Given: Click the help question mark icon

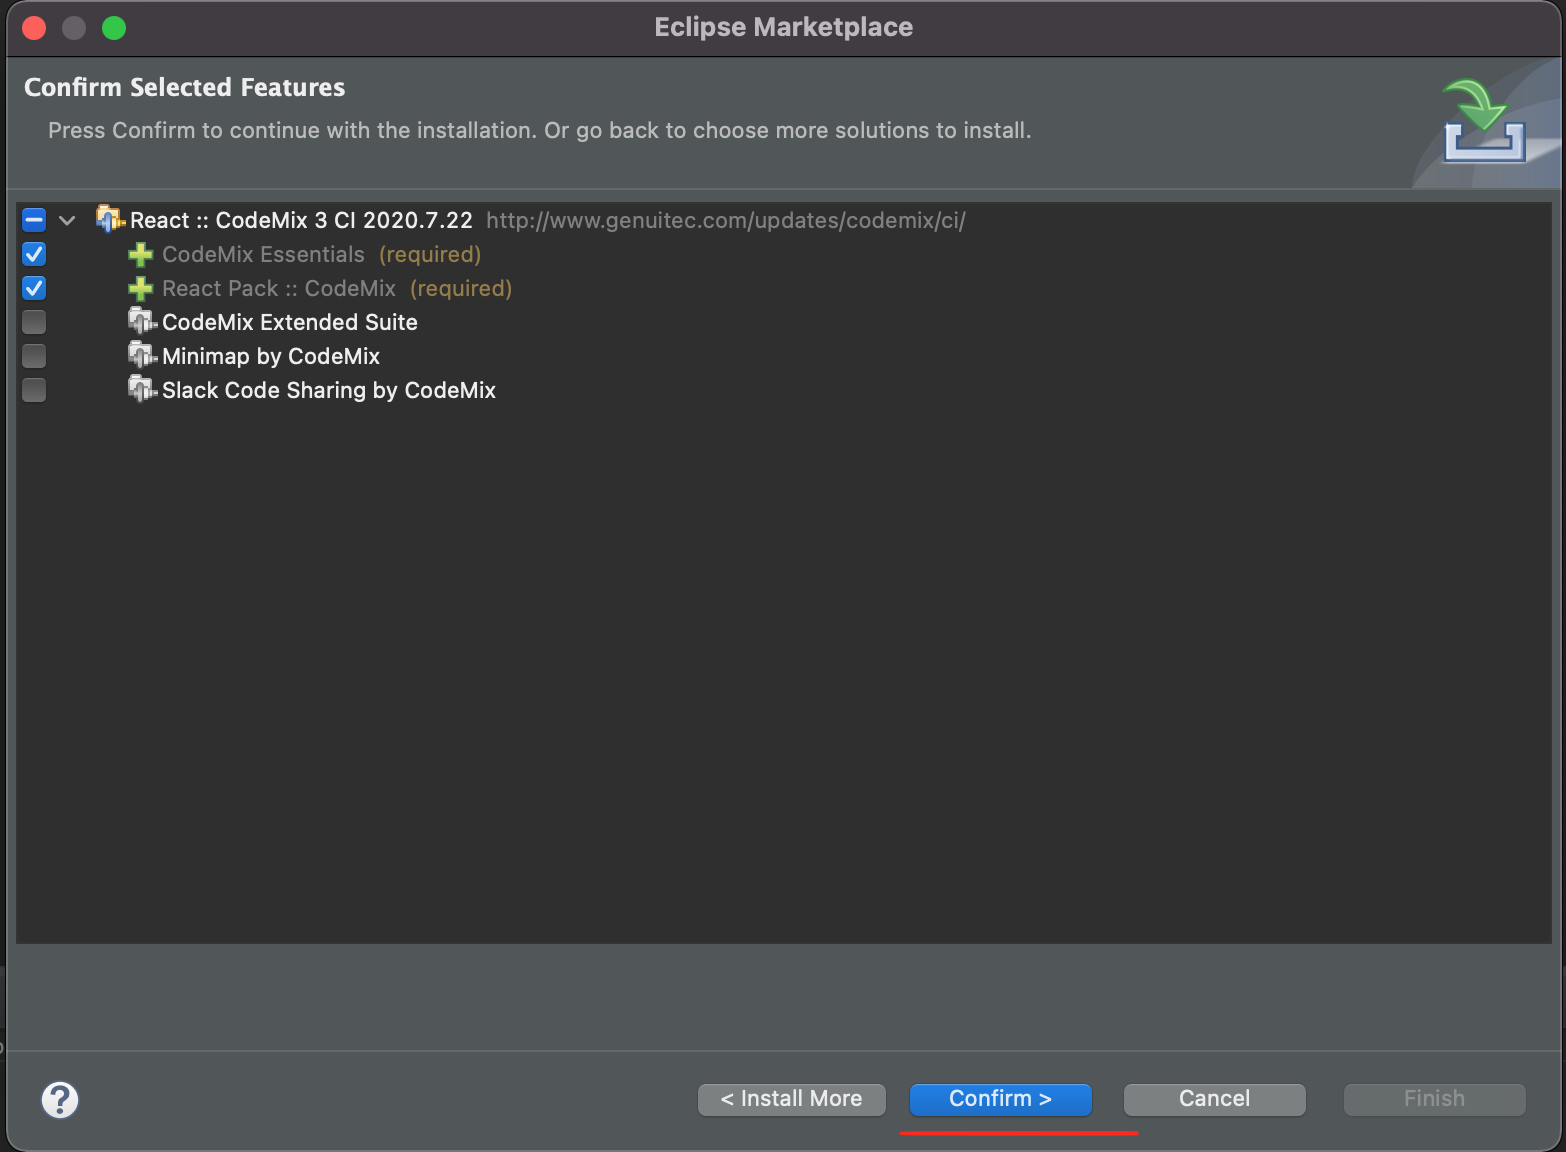Looking at the screenshot, I should coord(60,1100).
